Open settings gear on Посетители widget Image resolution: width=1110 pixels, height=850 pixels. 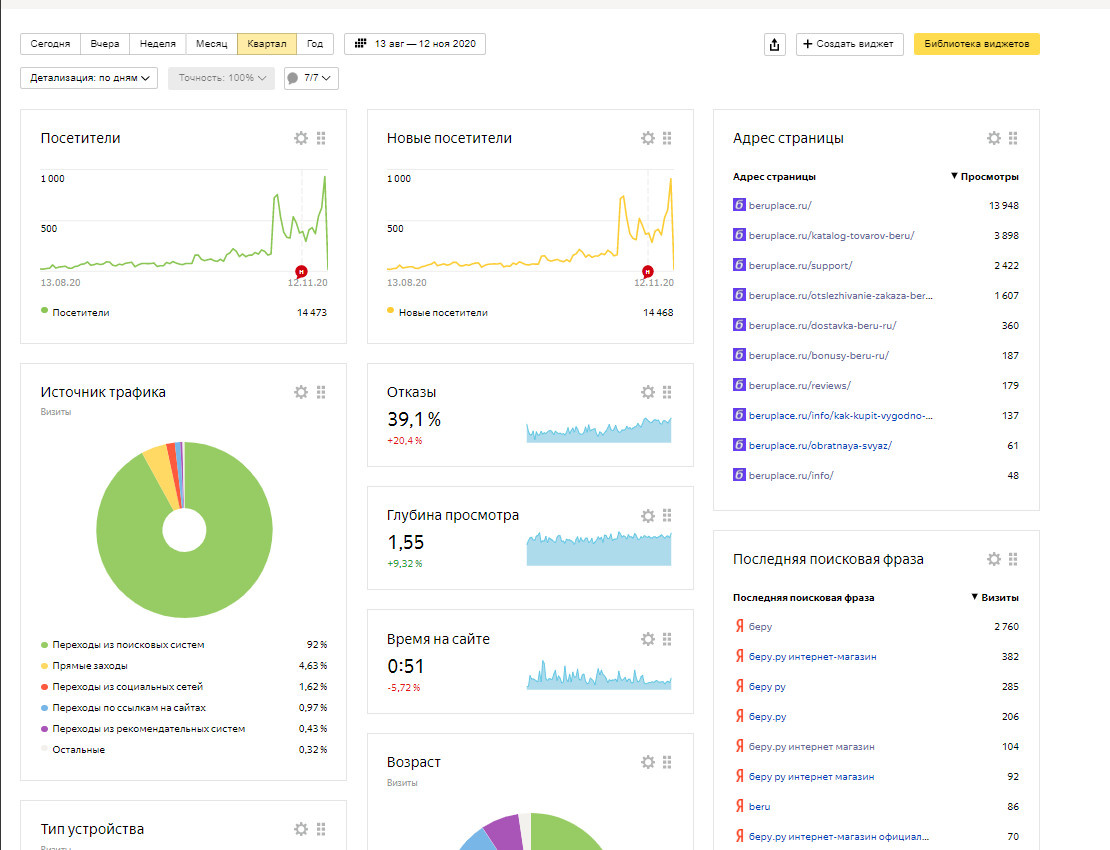301,139
